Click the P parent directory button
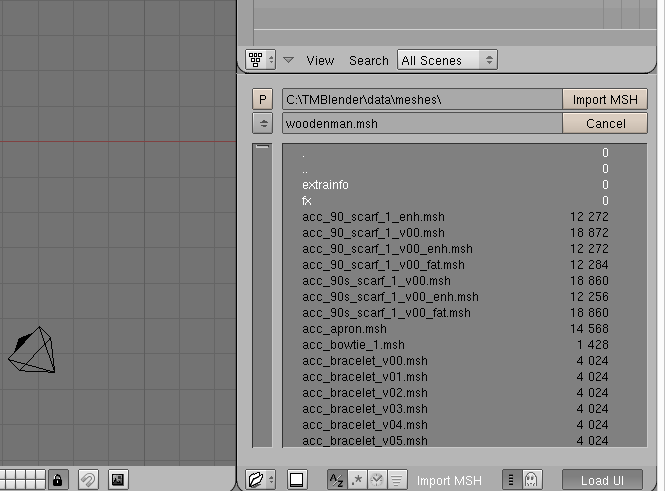Viewport: 665px width, 491px height. pos(263,99)
